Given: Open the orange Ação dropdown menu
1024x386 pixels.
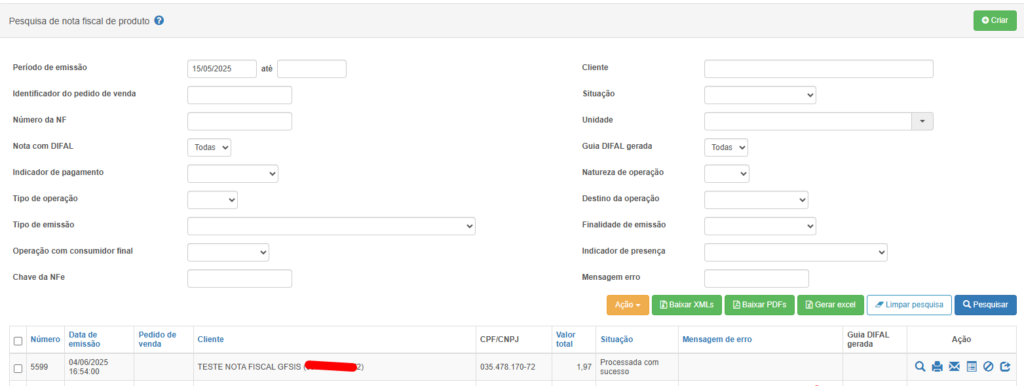Looking at the screenshot, I should pos(628,305).
